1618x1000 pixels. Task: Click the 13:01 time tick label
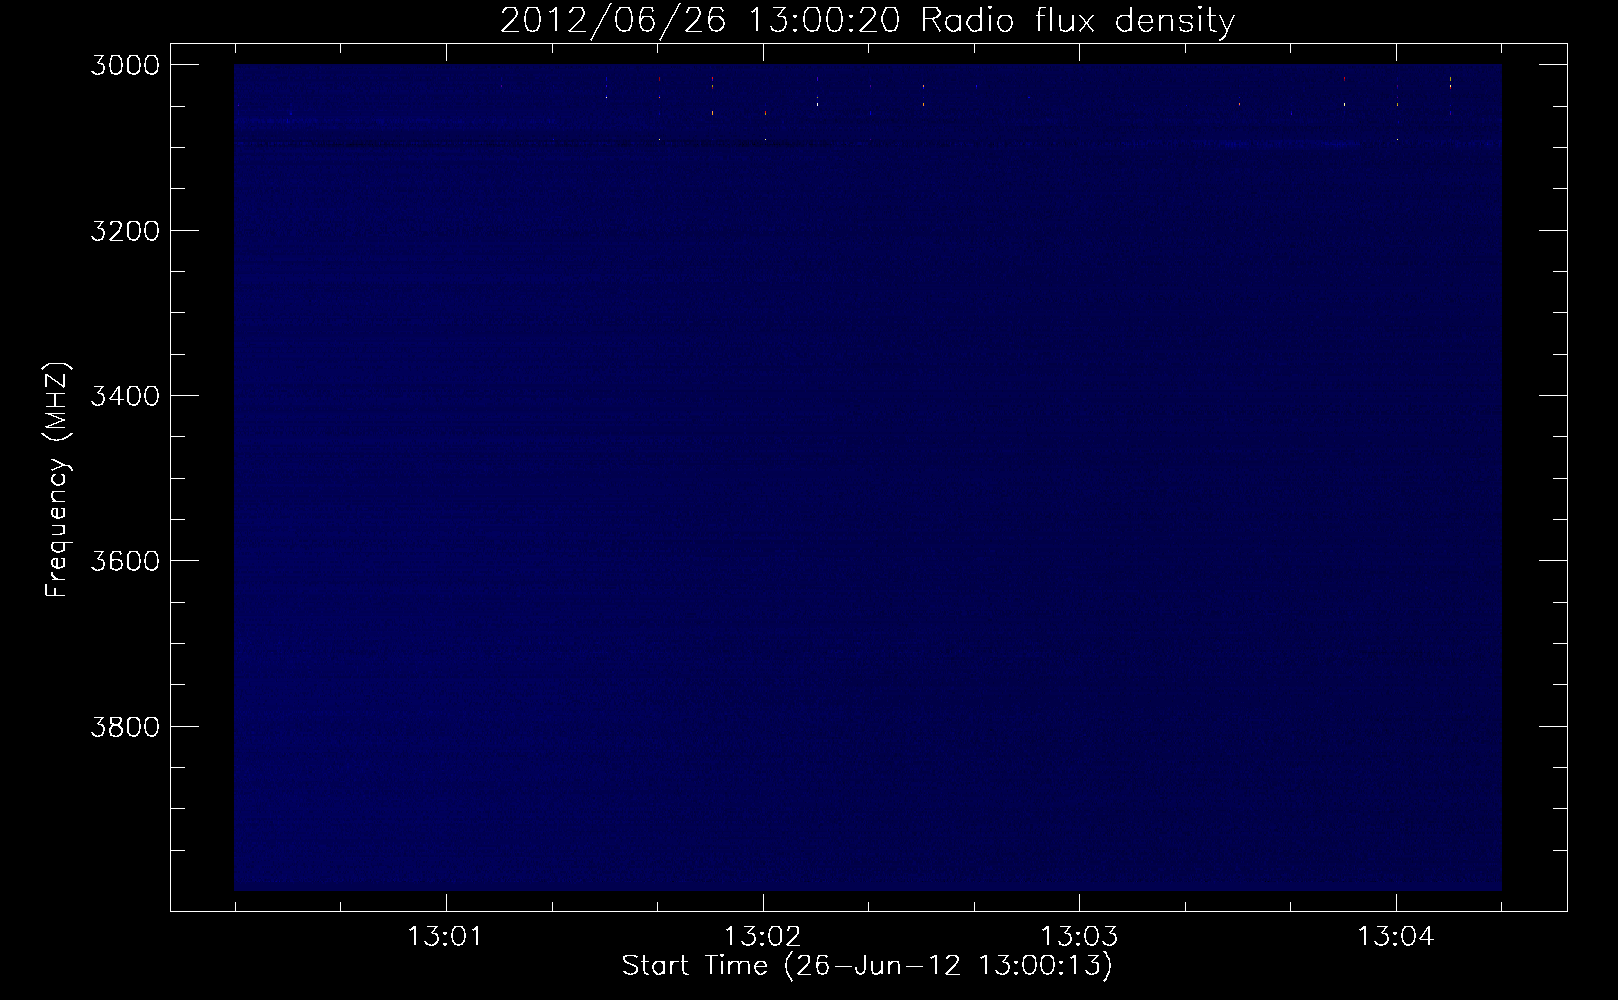[x=445, y=937]
